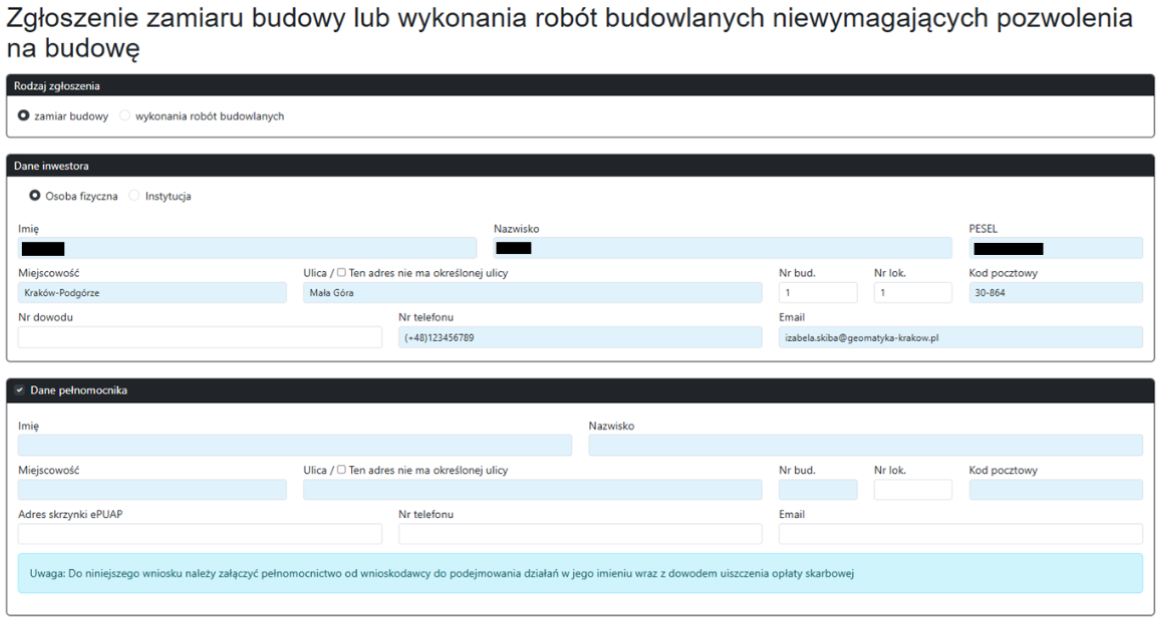Click the investor "Imię" input field
1161x617 pixels.
coord(250,247)
